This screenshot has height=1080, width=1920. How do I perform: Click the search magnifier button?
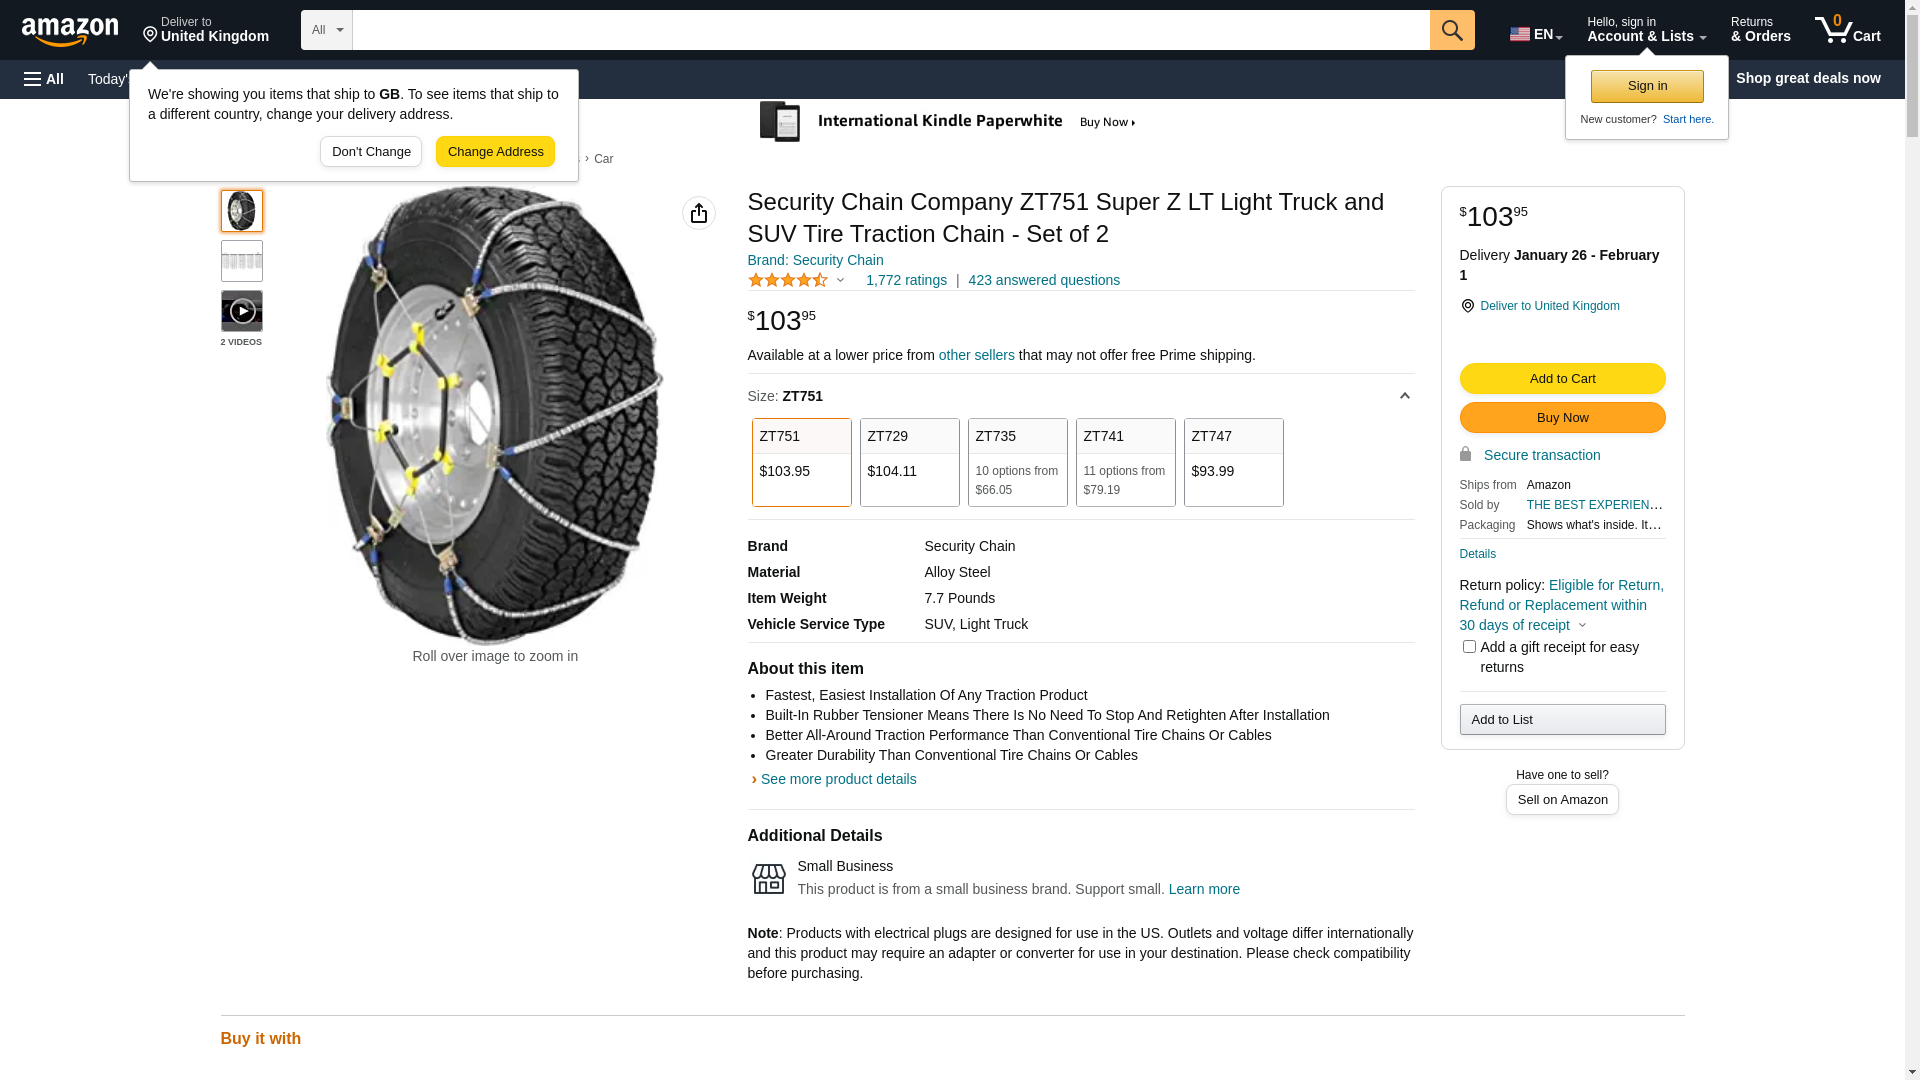tap(1451, 30)
